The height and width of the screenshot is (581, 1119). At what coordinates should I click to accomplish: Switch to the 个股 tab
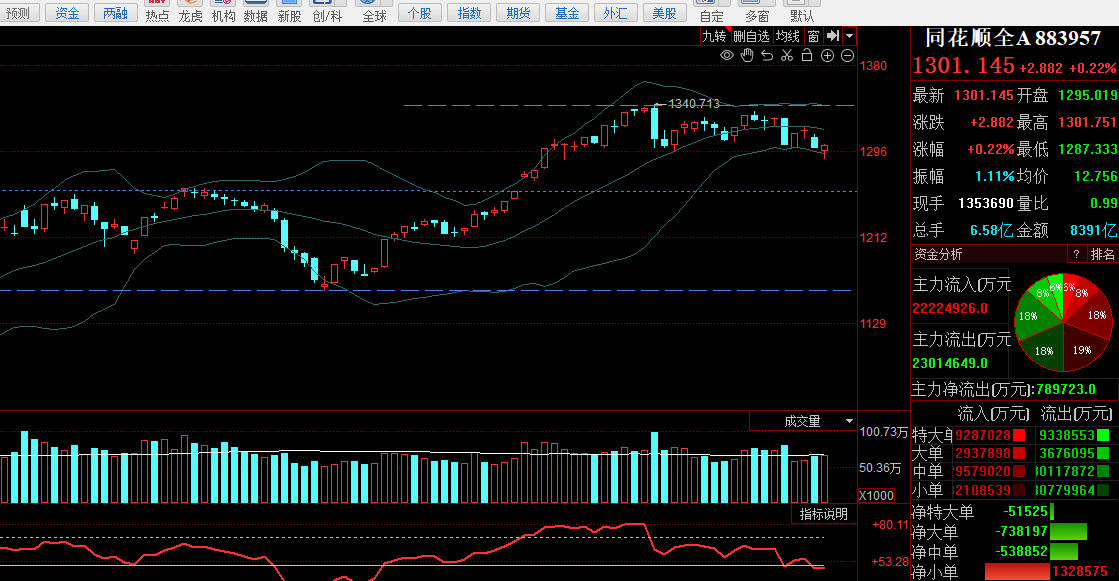[x=420, y=13]
